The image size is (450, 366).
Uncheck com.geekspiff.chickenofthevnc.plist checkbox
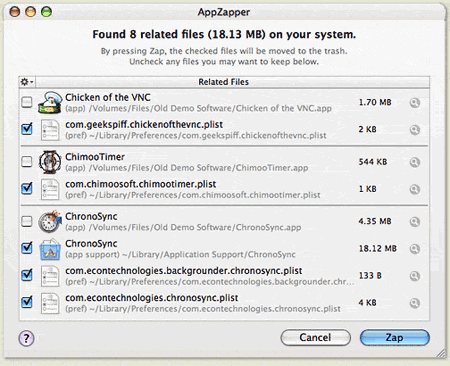click(x=27, y=129)
